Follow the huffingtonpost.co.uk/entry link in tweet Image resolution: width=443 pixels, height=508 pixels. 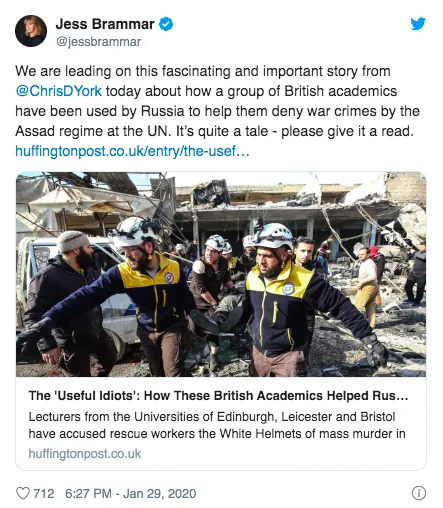[132, 151]
